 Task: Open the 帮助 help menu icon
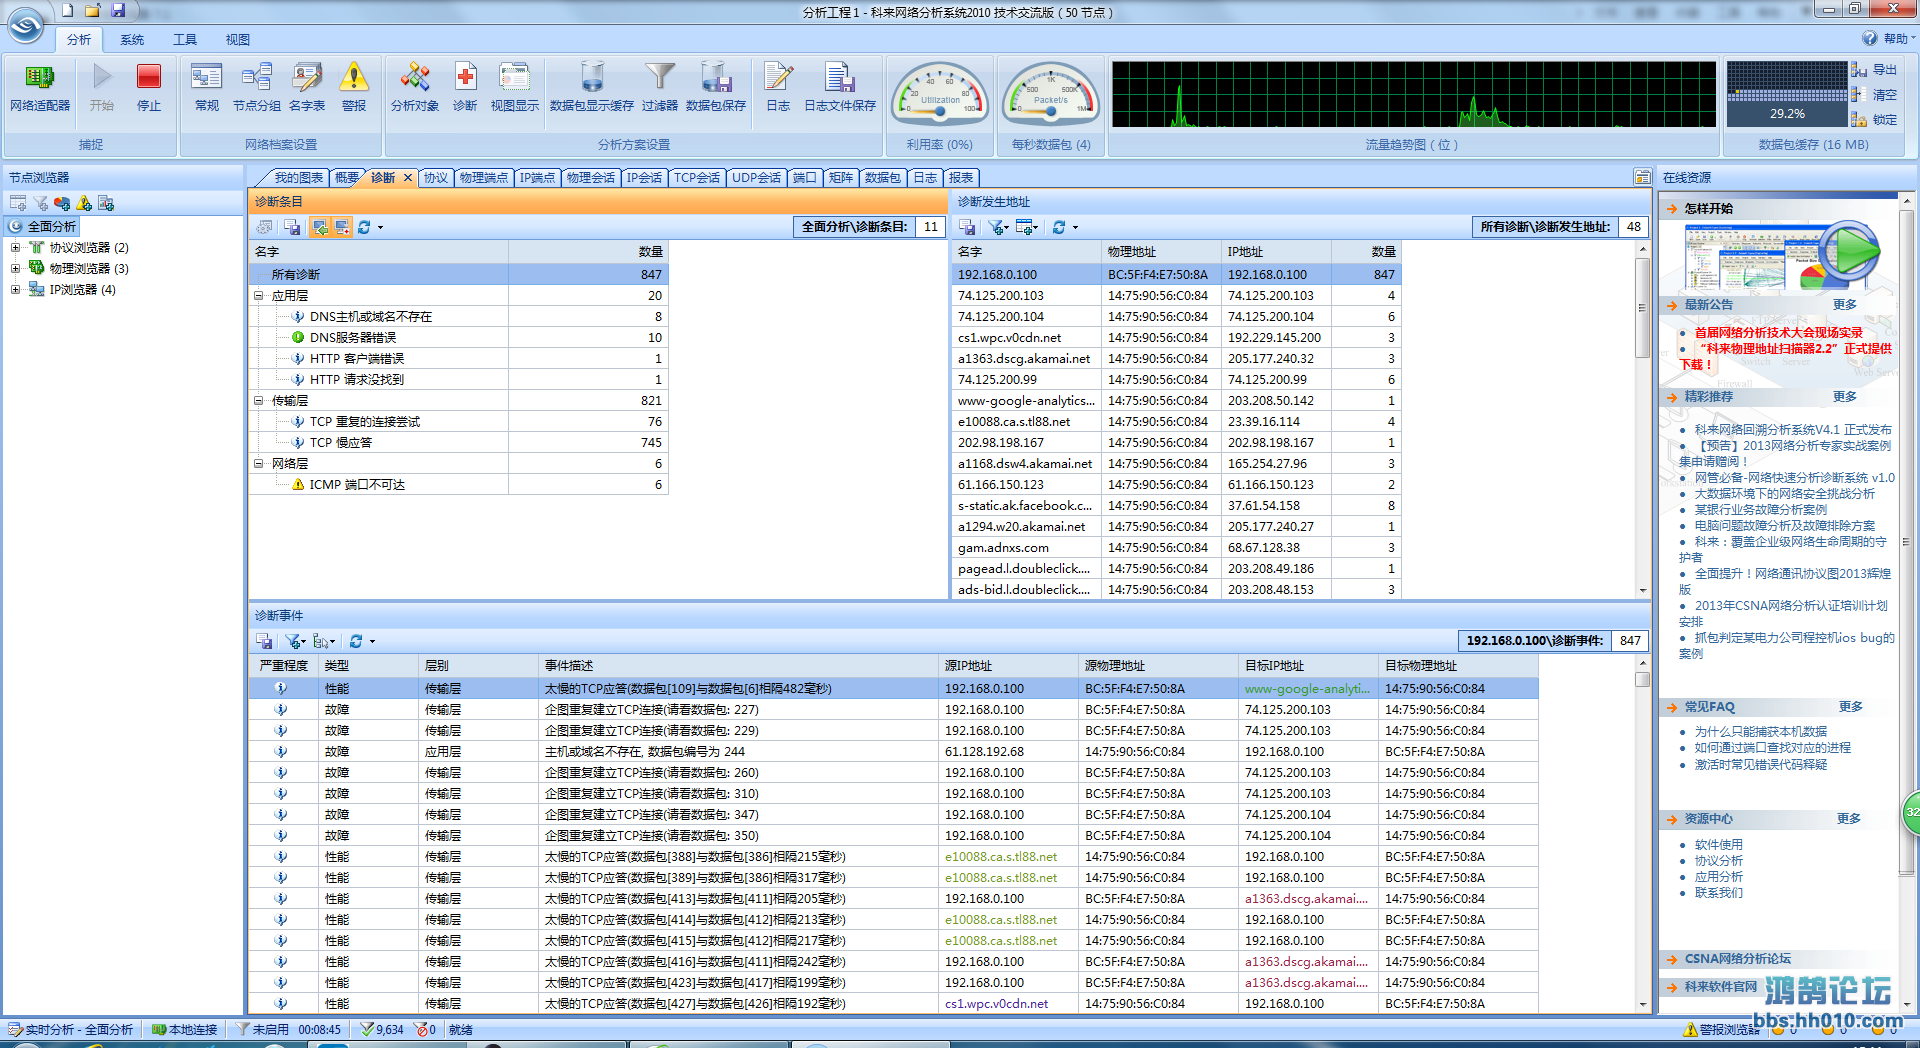coord(1869,38)
